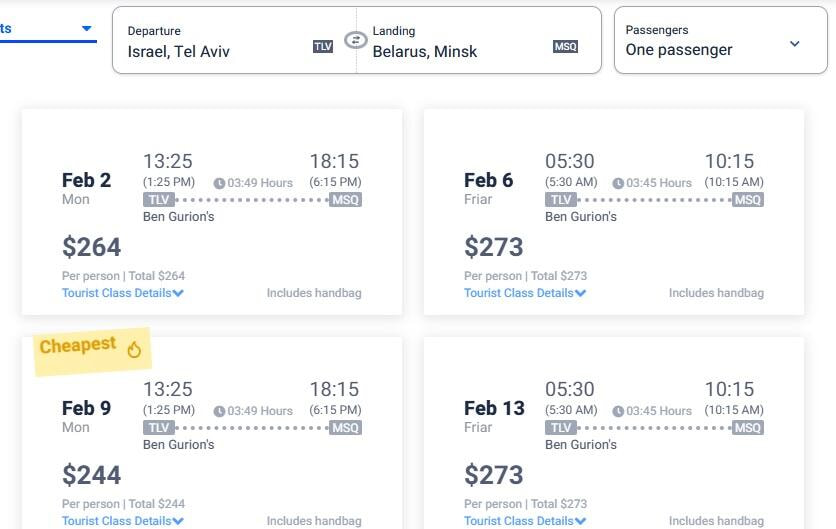Click the clock icon on the Feb 6 flight
This screenshot has width=836, height=529.
click(x=618, y=183)
